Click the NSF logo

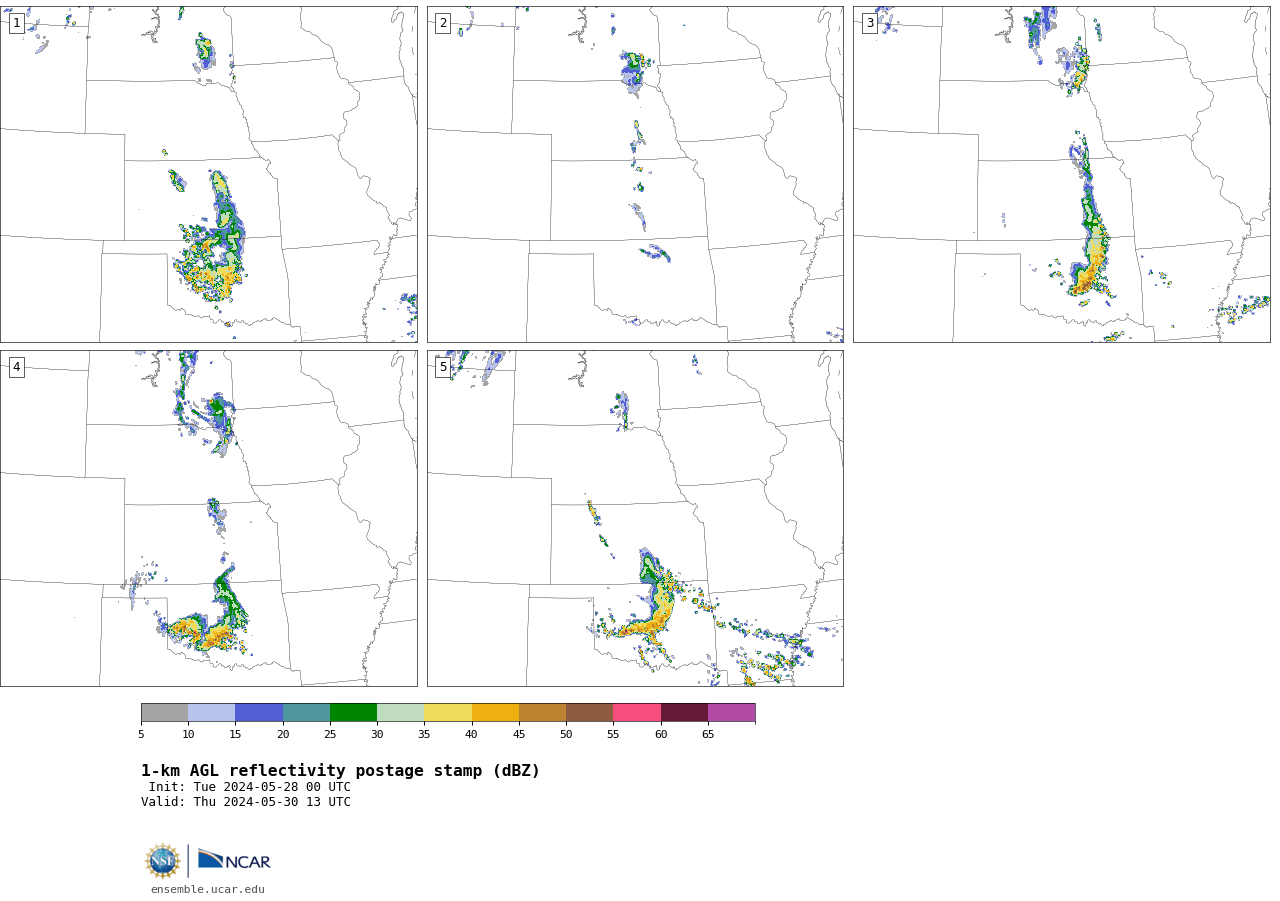click(163, 861)
